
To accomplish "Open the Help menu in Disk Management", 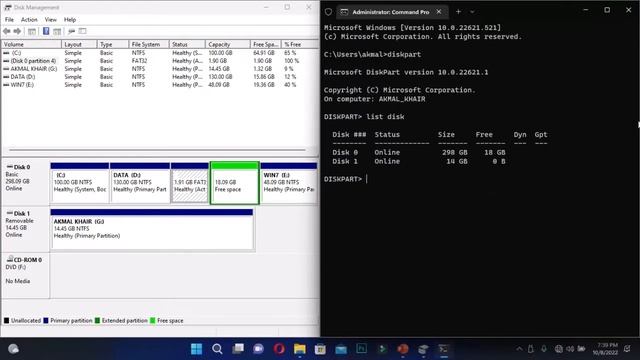I will pos(70,20).
